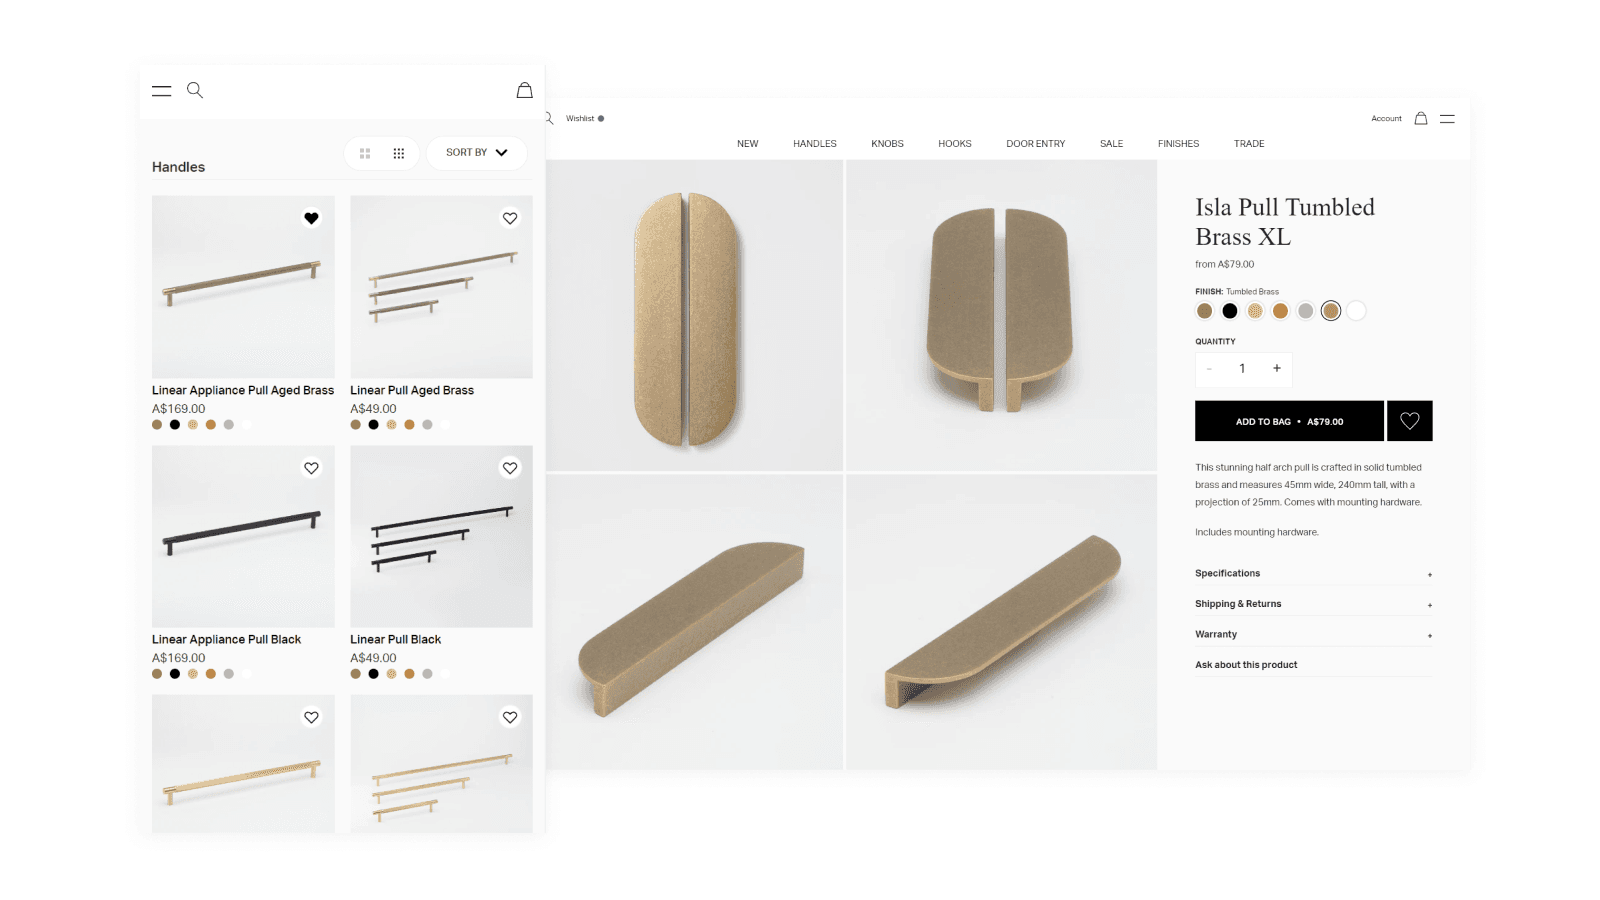The width and height of the screenshot is (1600, 900).
Task: Open the search icon next to Wishlist
Action: tap(547, 118)
